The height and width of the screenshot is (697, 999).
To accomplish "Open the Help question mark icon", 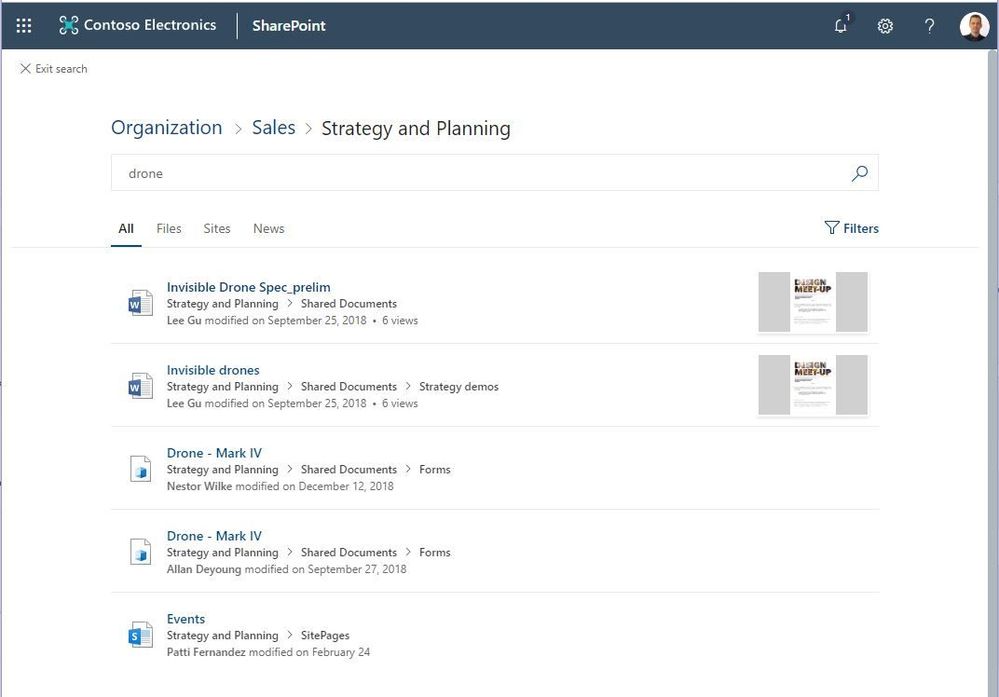I will 929,26.
